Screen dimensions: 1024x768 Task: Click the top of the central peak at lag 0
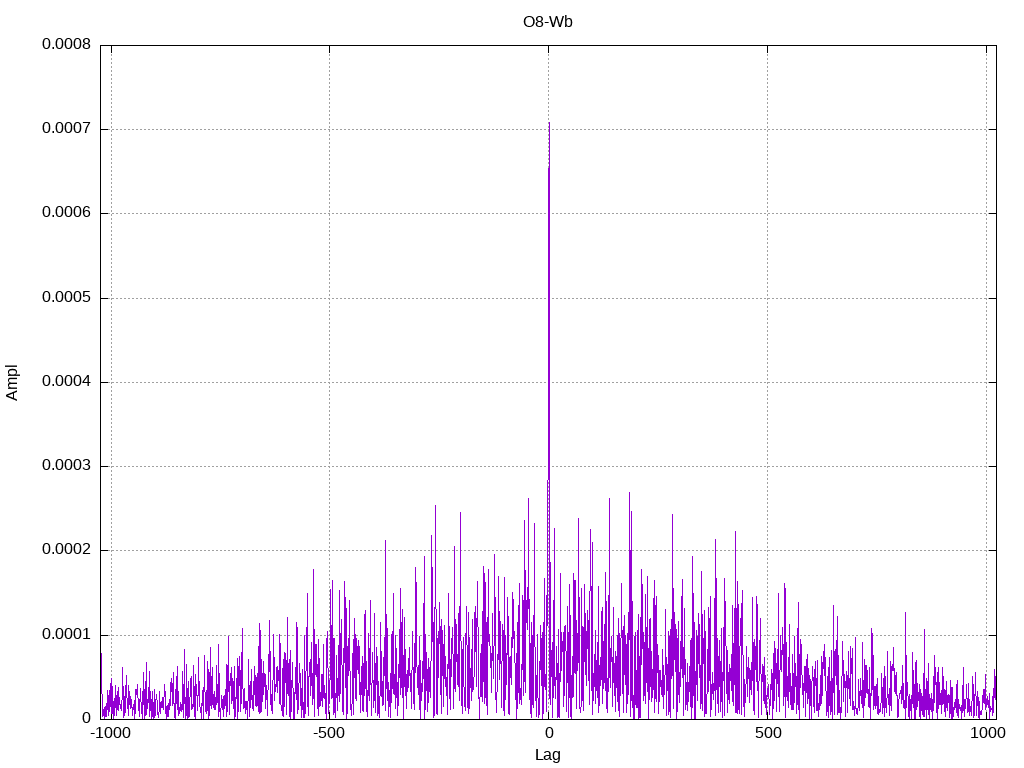pos(549,124)
